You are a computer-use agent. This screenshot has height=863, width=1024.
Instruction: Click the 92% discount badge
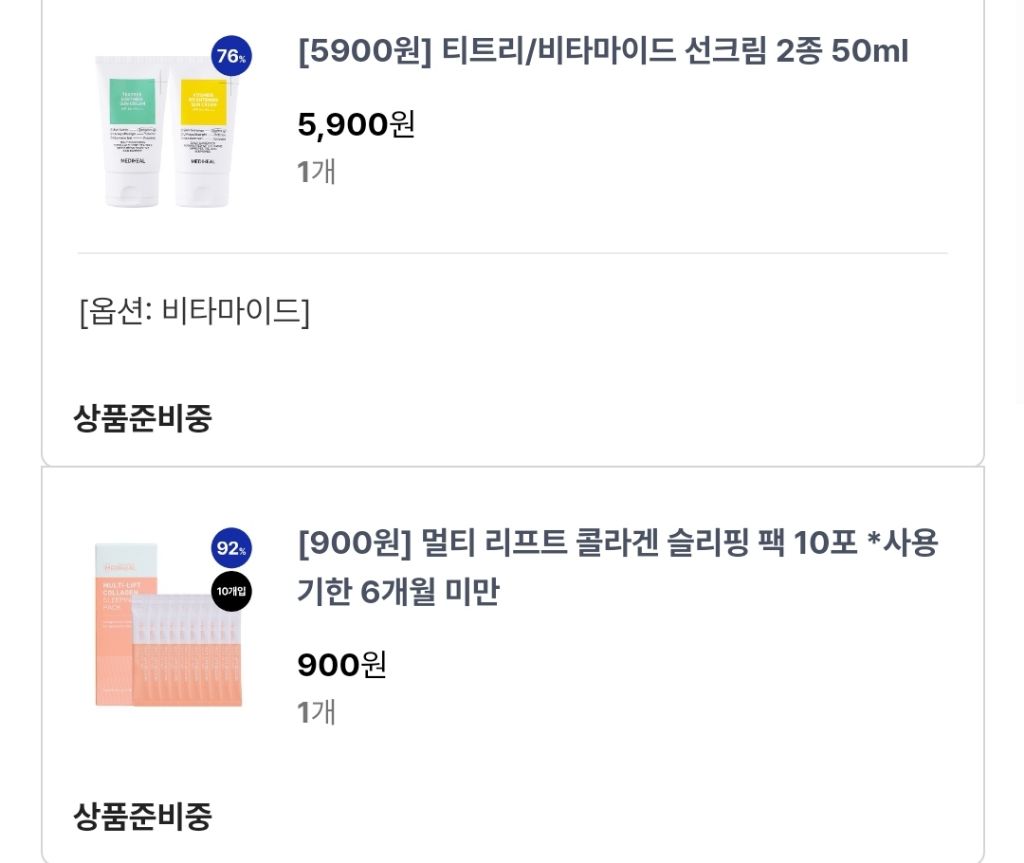tap(232, 549)
